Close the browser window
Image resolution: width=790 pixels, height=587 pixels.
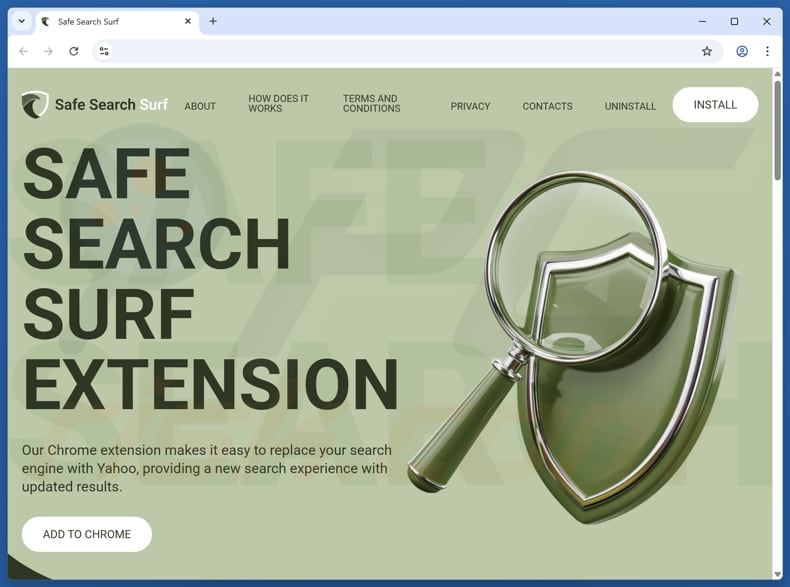point(766,21)
